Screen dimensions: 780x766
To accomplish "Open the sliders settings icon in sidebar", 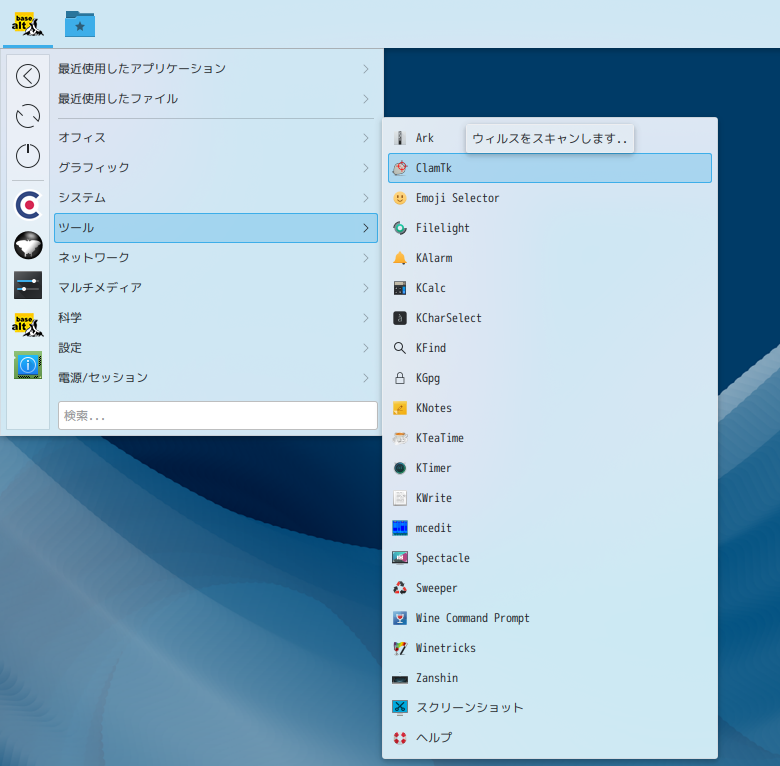I will (x=28, y=285).
